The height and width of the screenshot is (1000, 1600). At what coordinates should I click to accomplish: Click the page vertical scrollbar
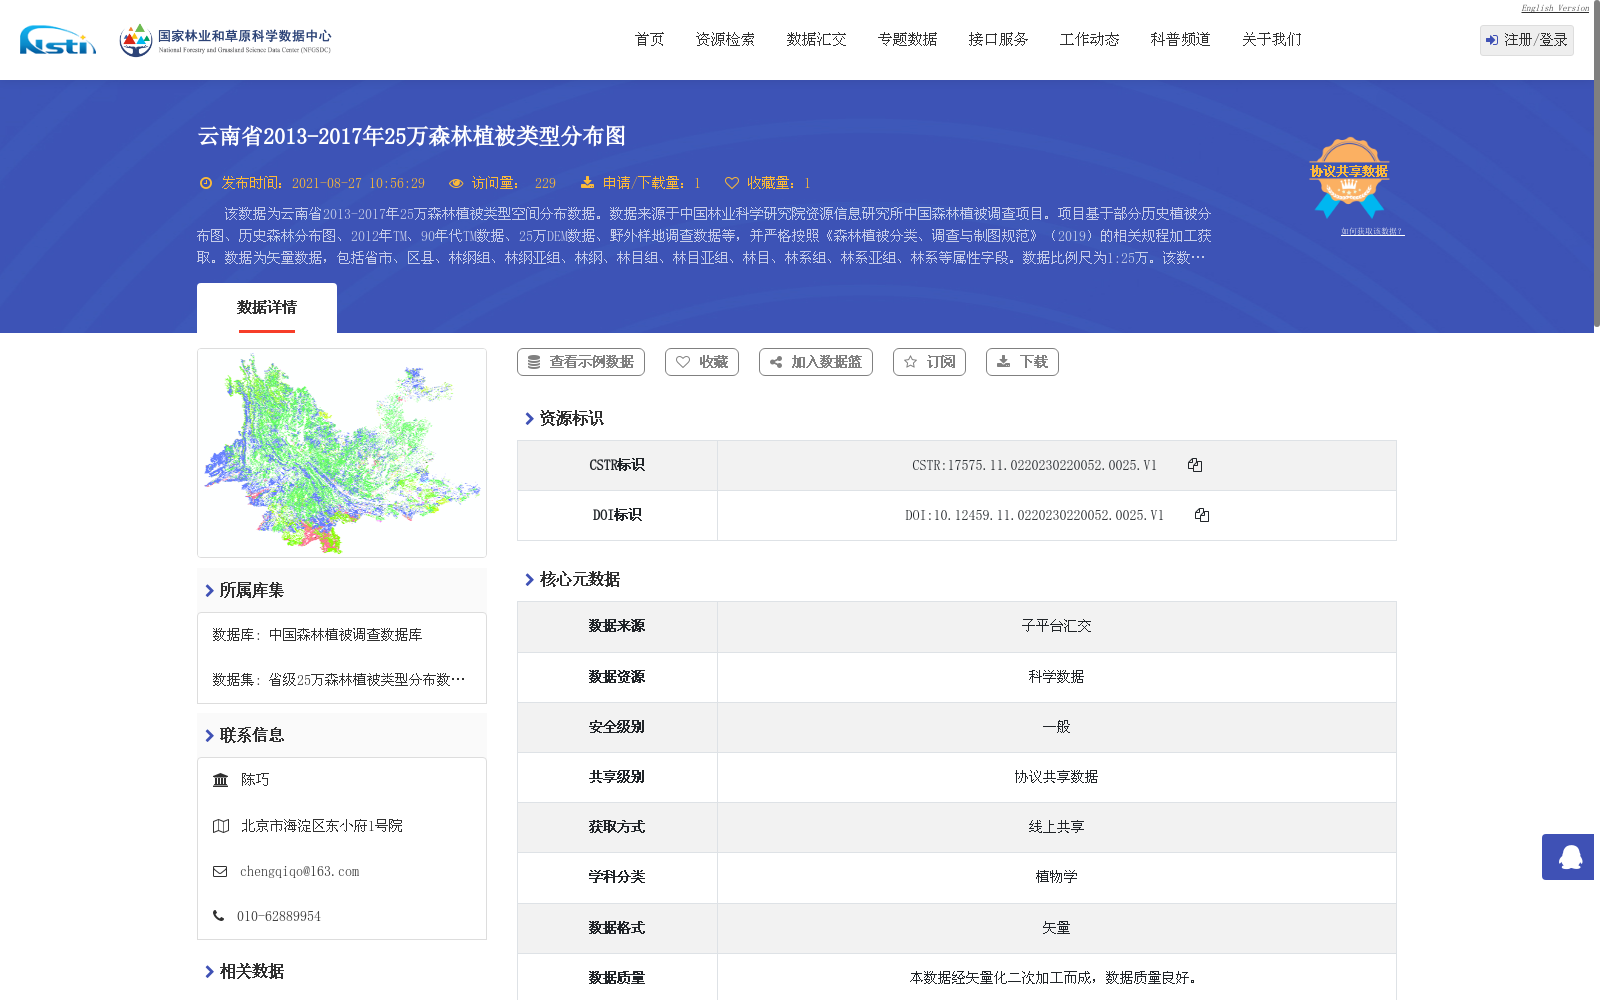[x=1597, y=165]
